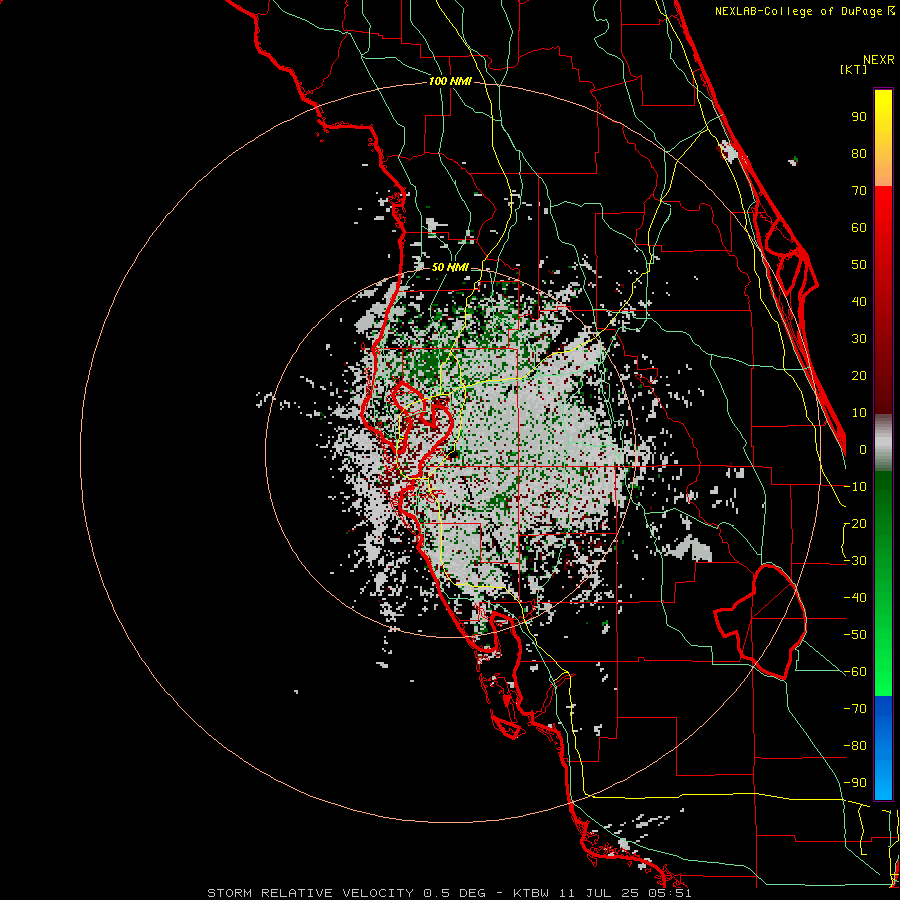Click the "05:51" timestamp in the footer
The image size is (900, 900).
click(x=669, y=893)
